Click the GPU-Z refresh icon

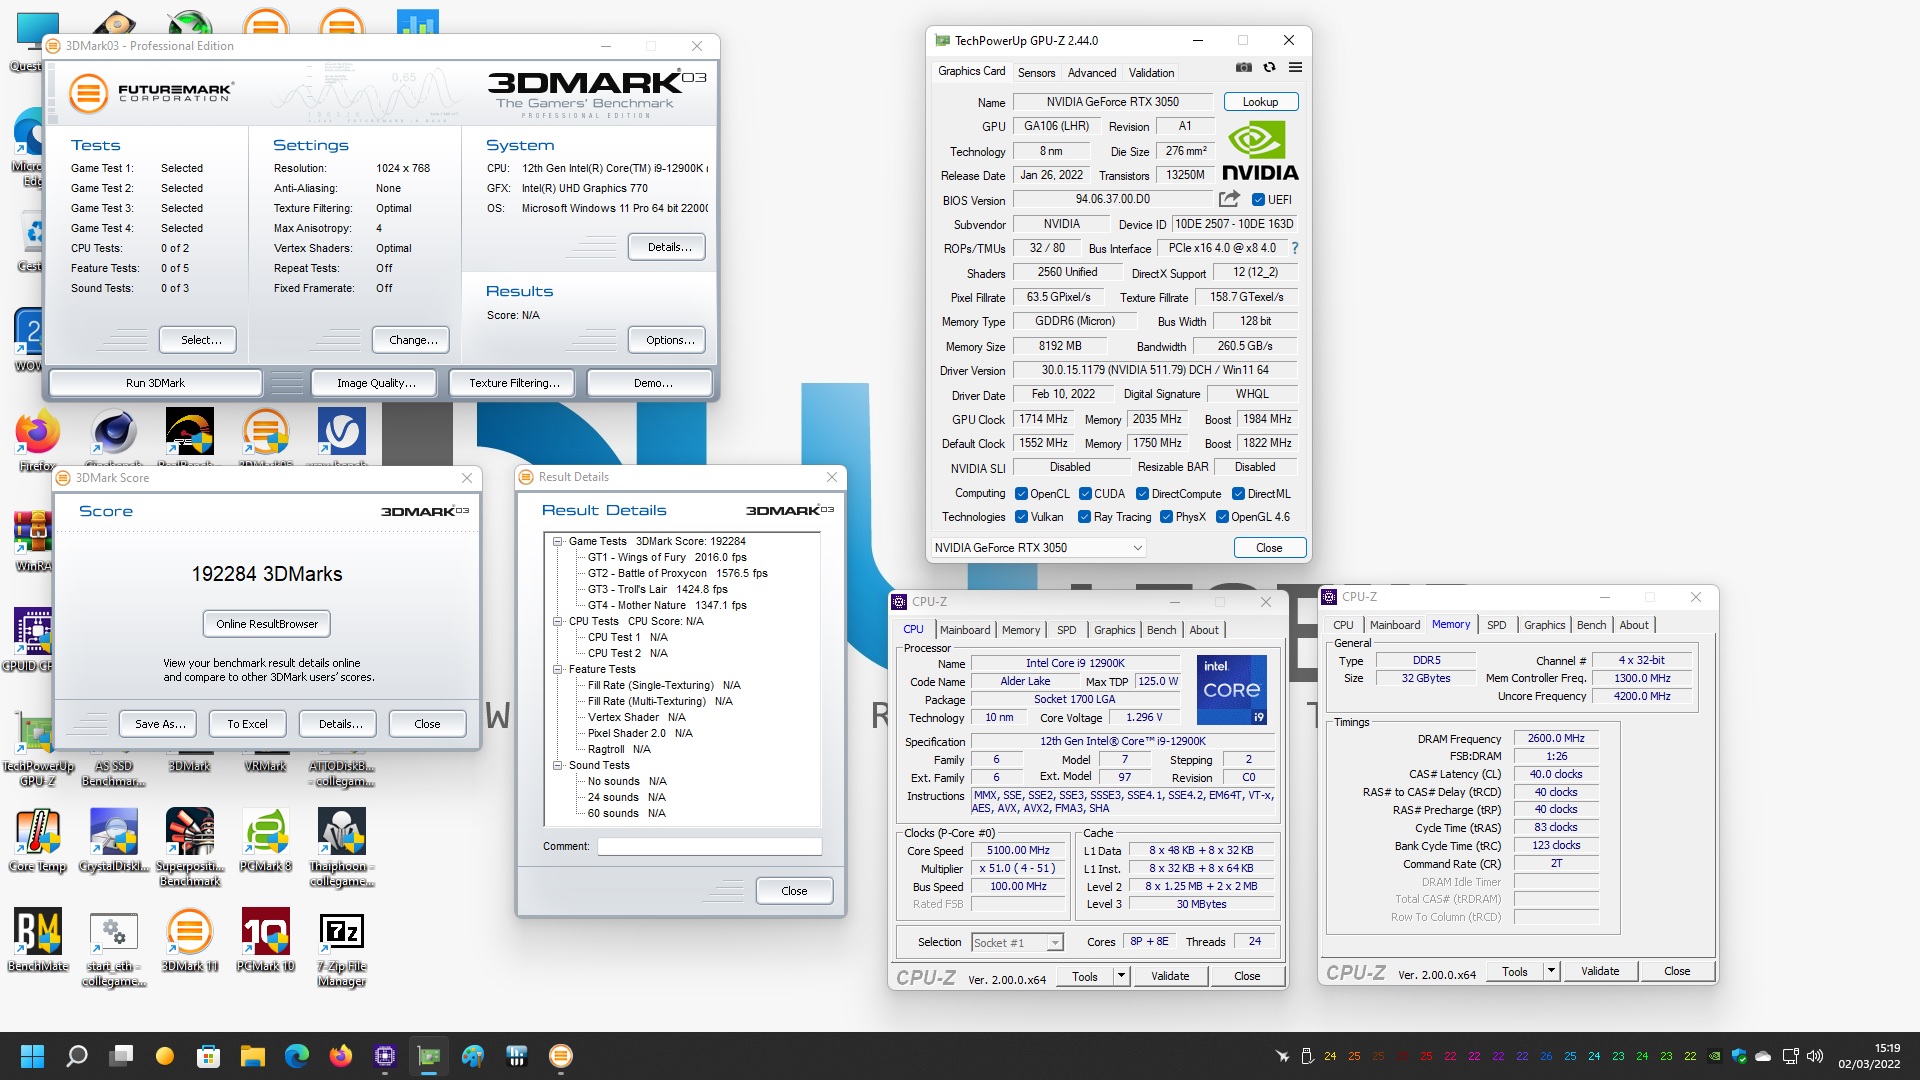(1269, 67)
